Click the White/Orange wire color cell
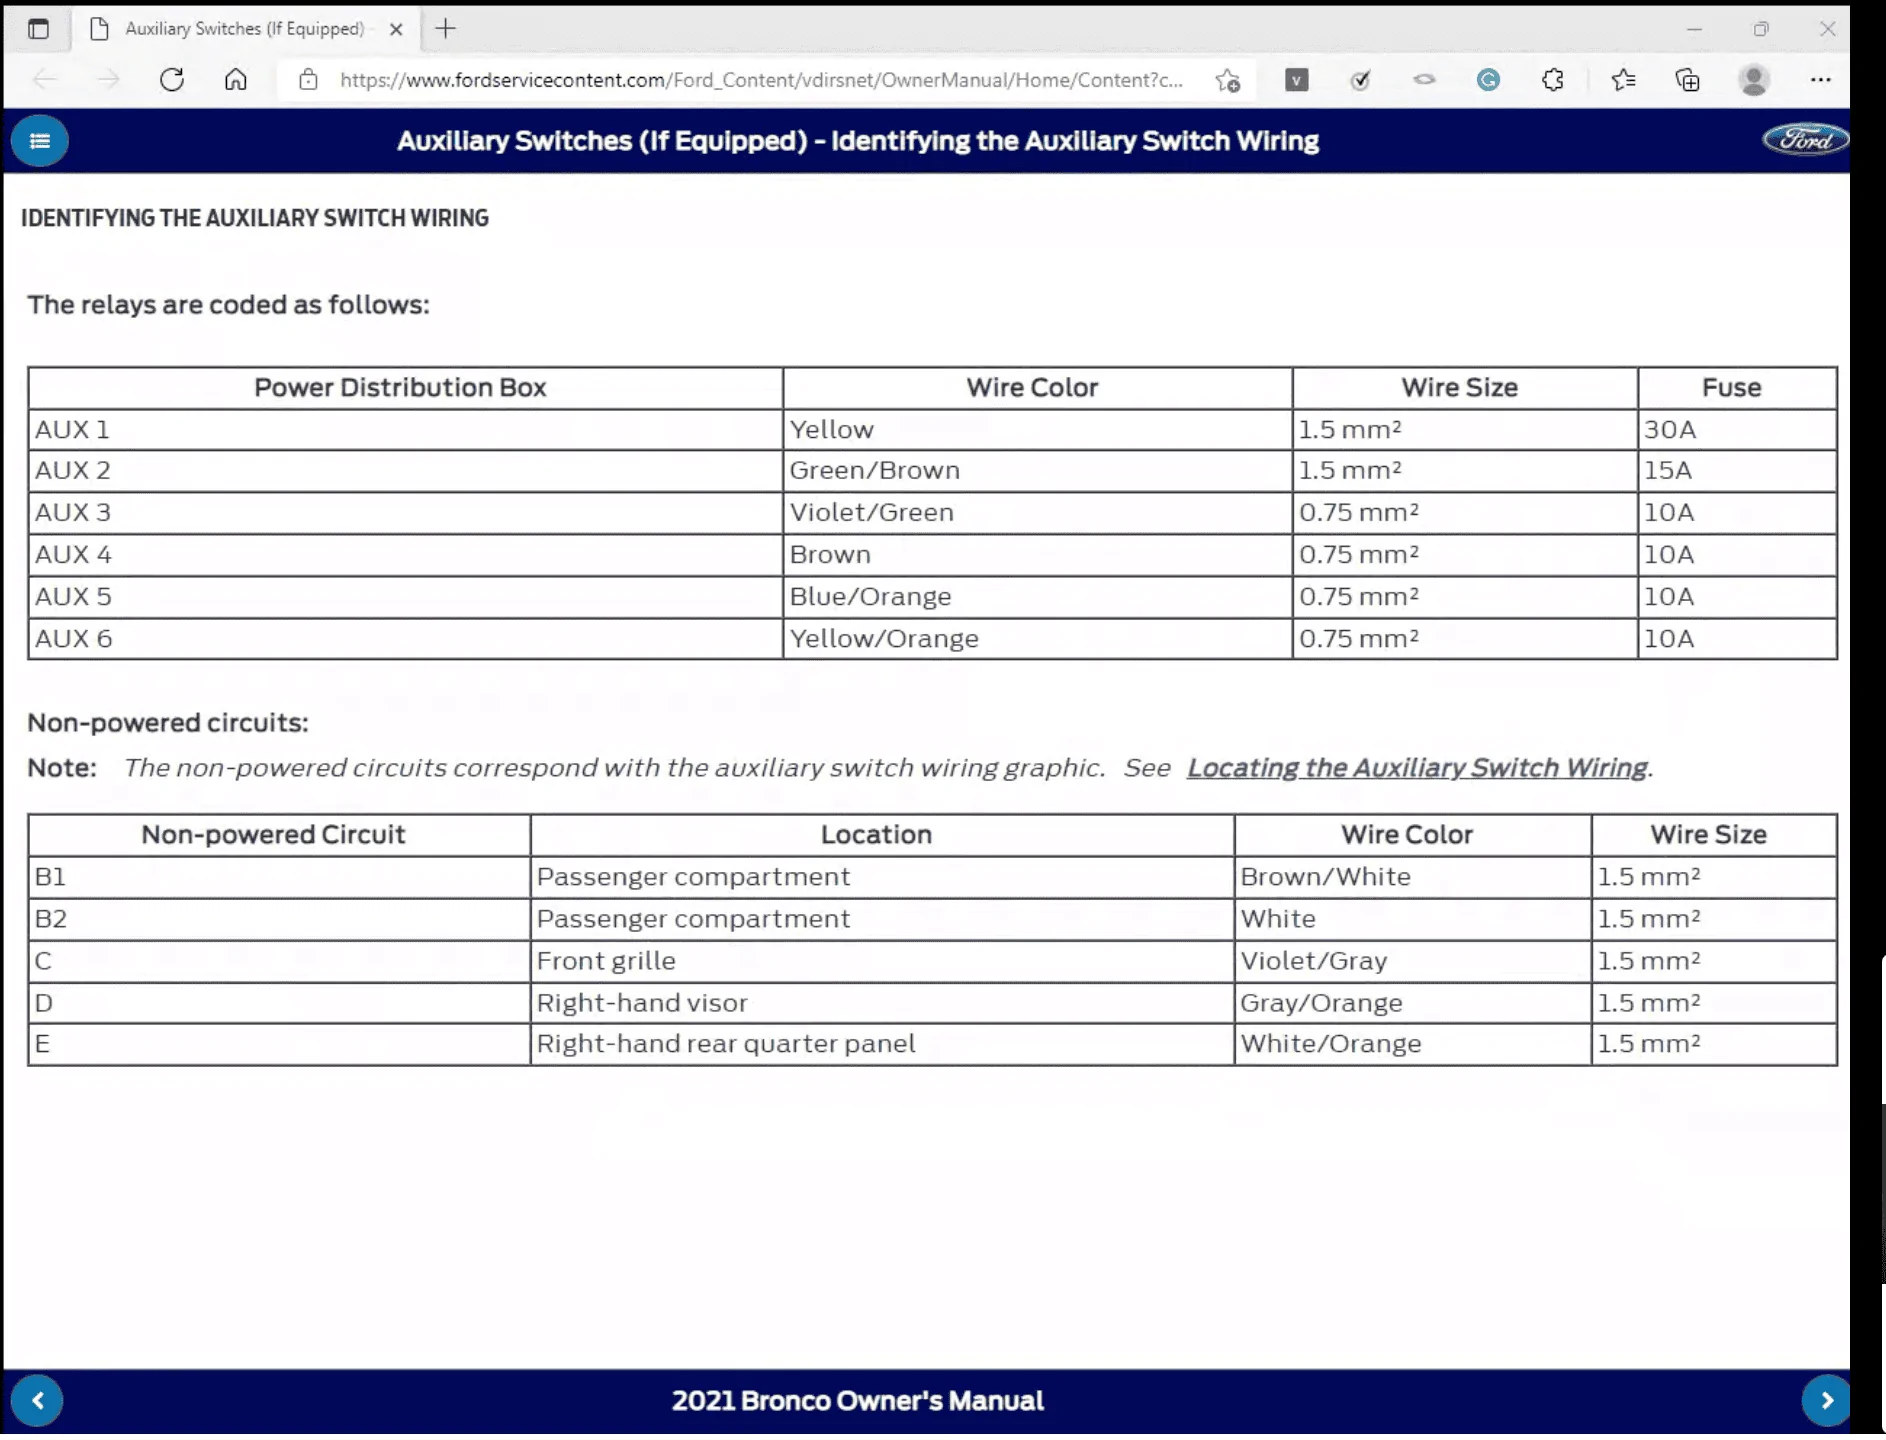 (x=1413, y=1044)
